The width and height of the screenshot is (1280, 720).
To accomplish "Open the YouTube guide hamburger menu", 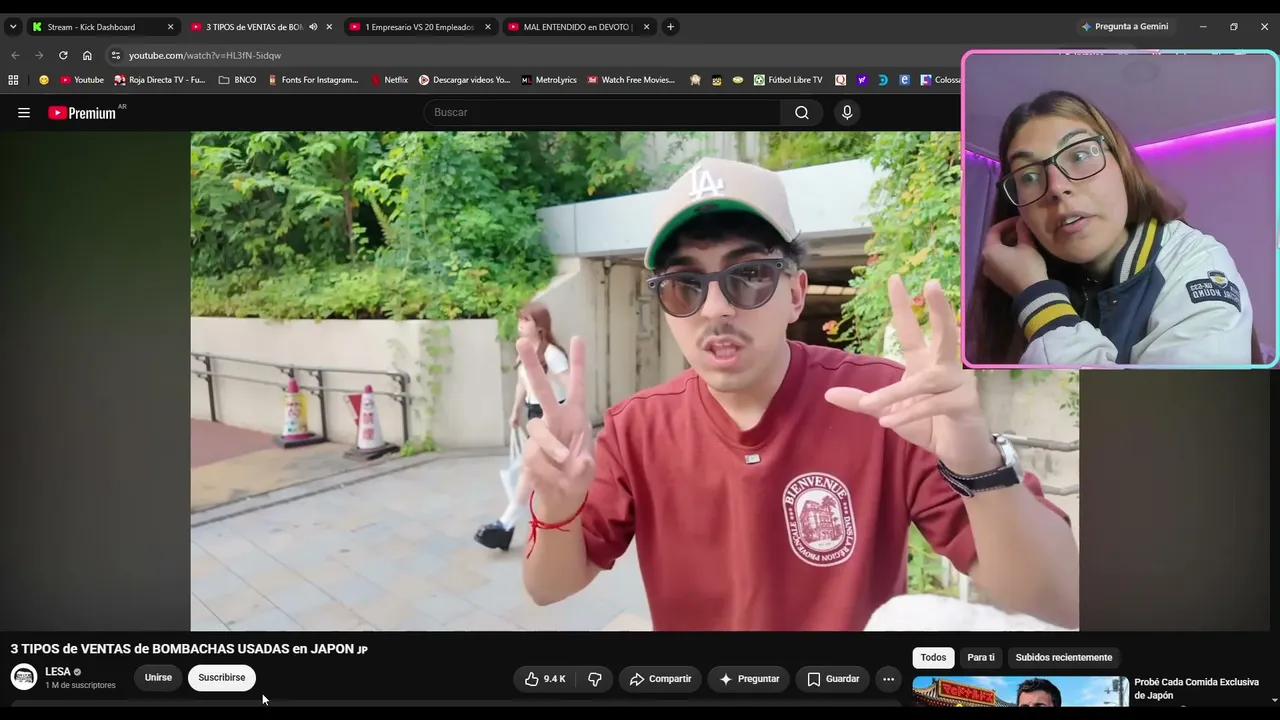I will (24, 113).
